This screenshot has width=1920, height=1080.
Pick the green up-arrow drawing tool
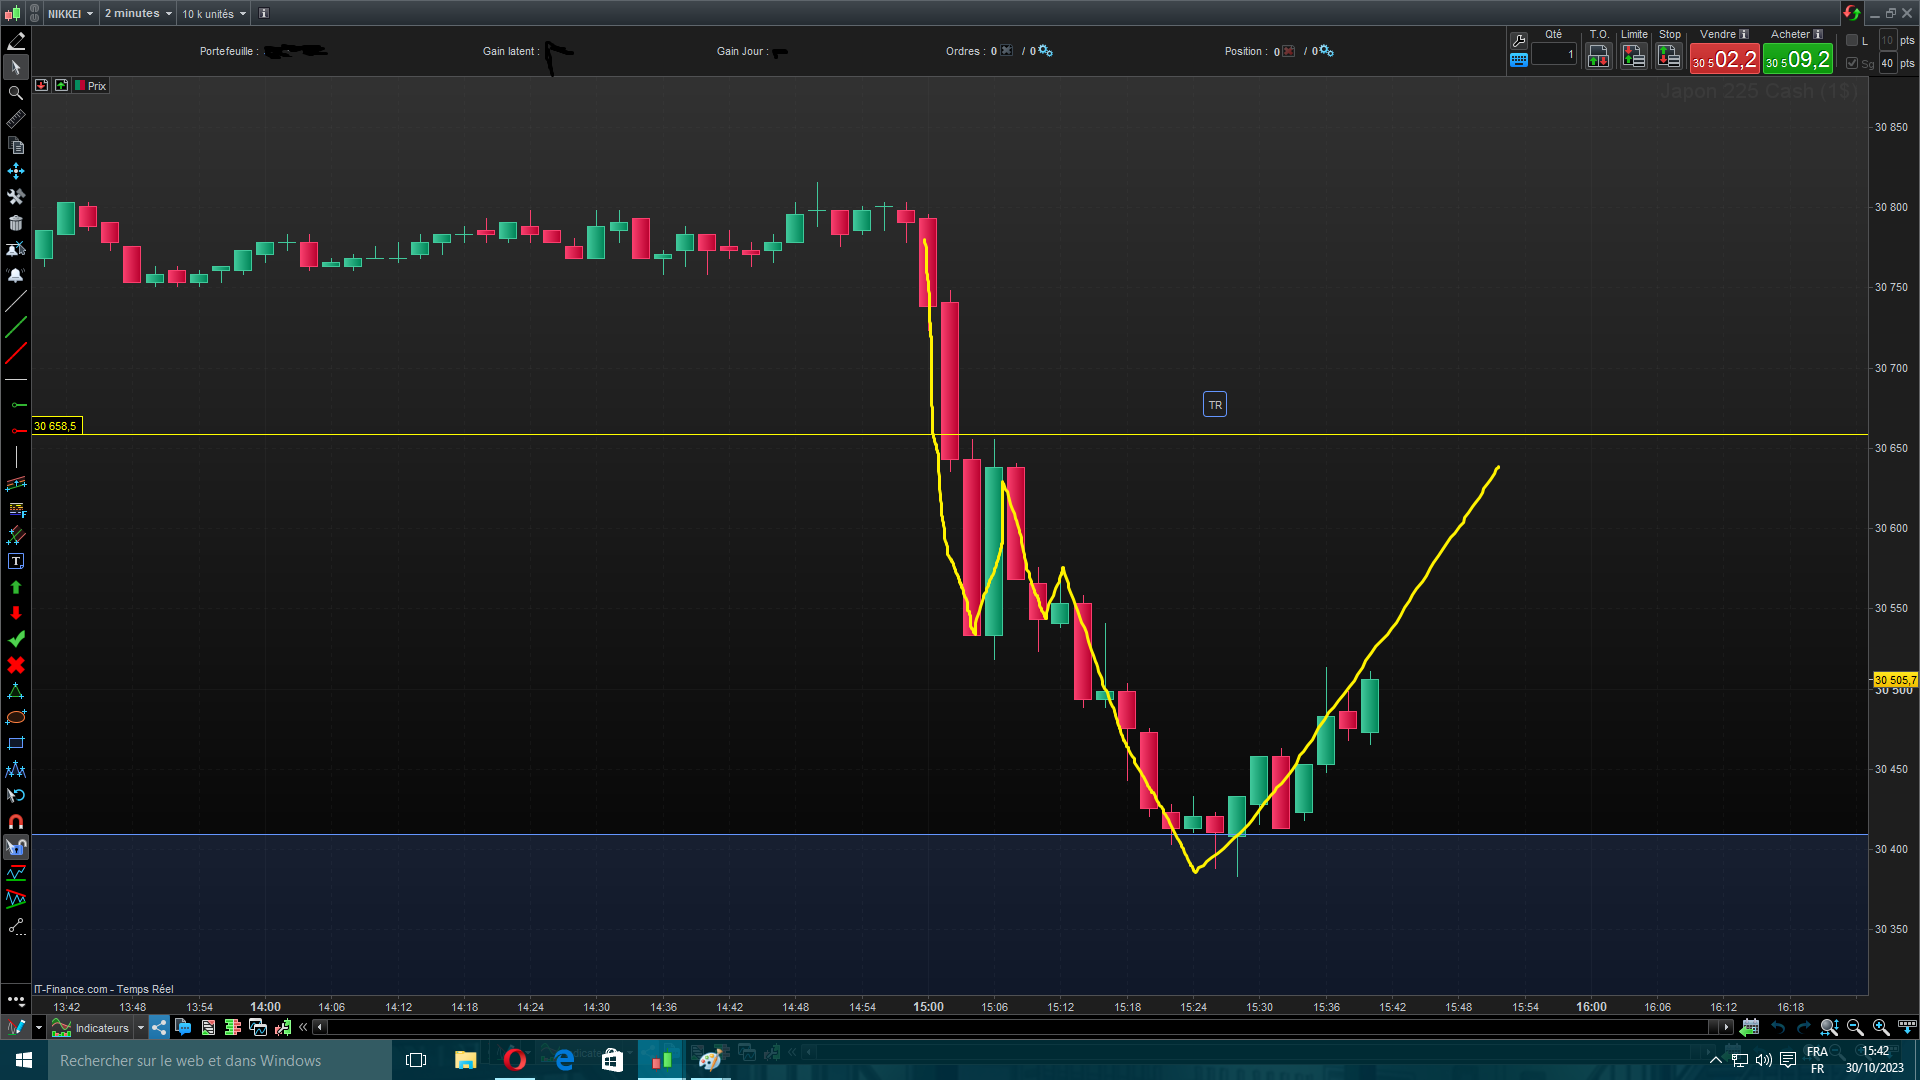pyautogui.click(x=15, y=588)
